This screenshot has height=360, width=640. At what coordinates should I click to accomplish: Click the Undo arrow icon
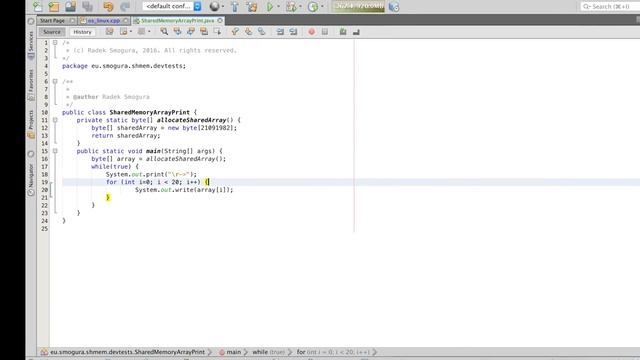[x=108, y=7]
